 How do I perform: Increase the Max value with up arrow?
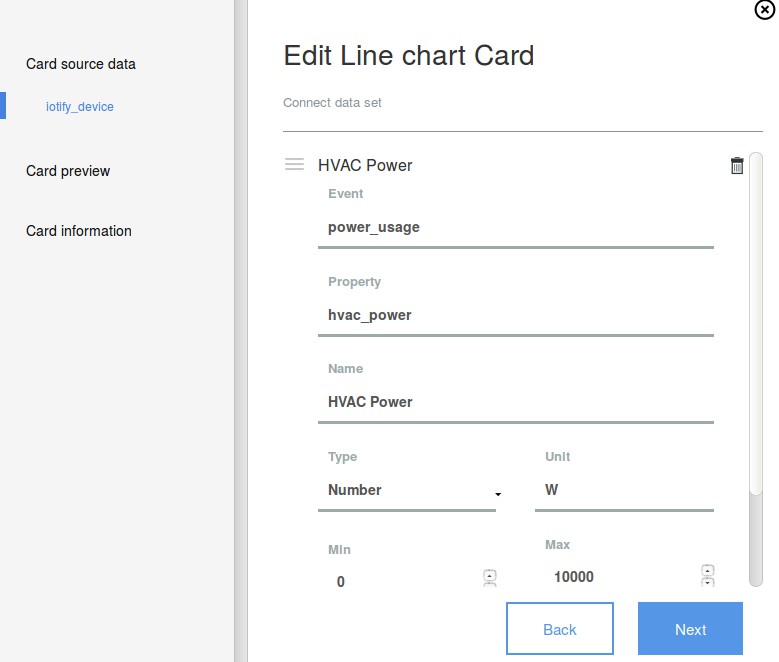coord(708,570)
